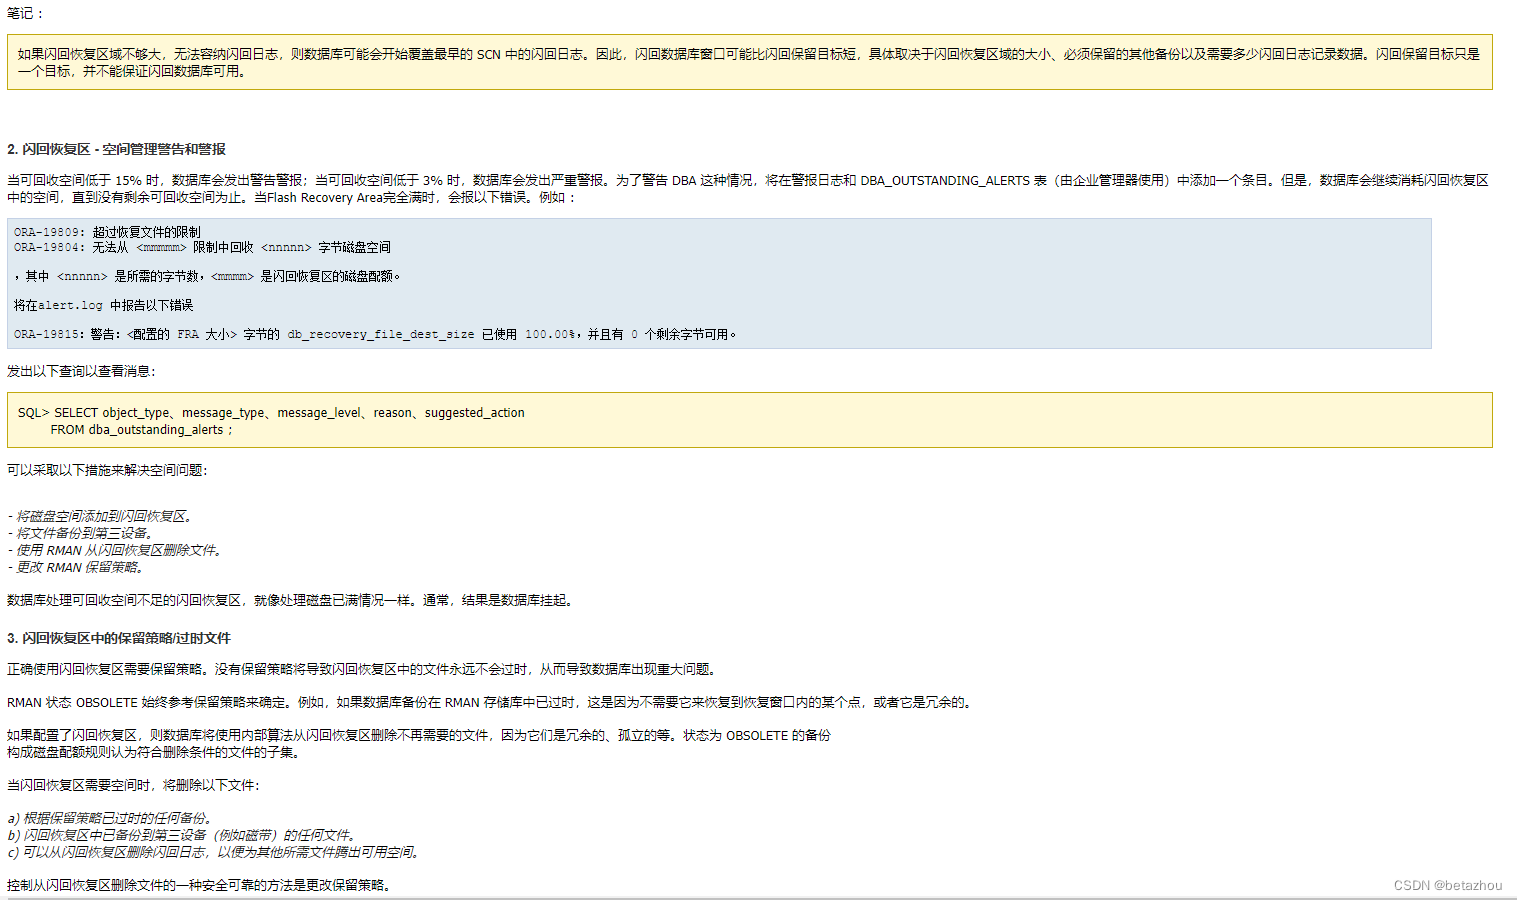This screenshot has width=1517, height=900.
Task: Click bullet '将文件备份到第三设备。'
Action: tap(80, 533)
